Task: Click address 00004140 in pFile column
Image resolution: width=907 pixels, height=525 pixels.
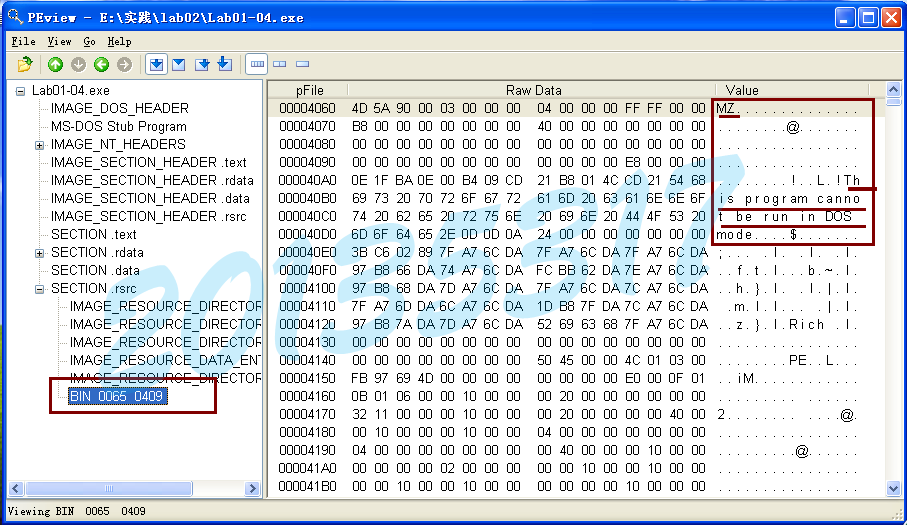Action: point(307,360)
